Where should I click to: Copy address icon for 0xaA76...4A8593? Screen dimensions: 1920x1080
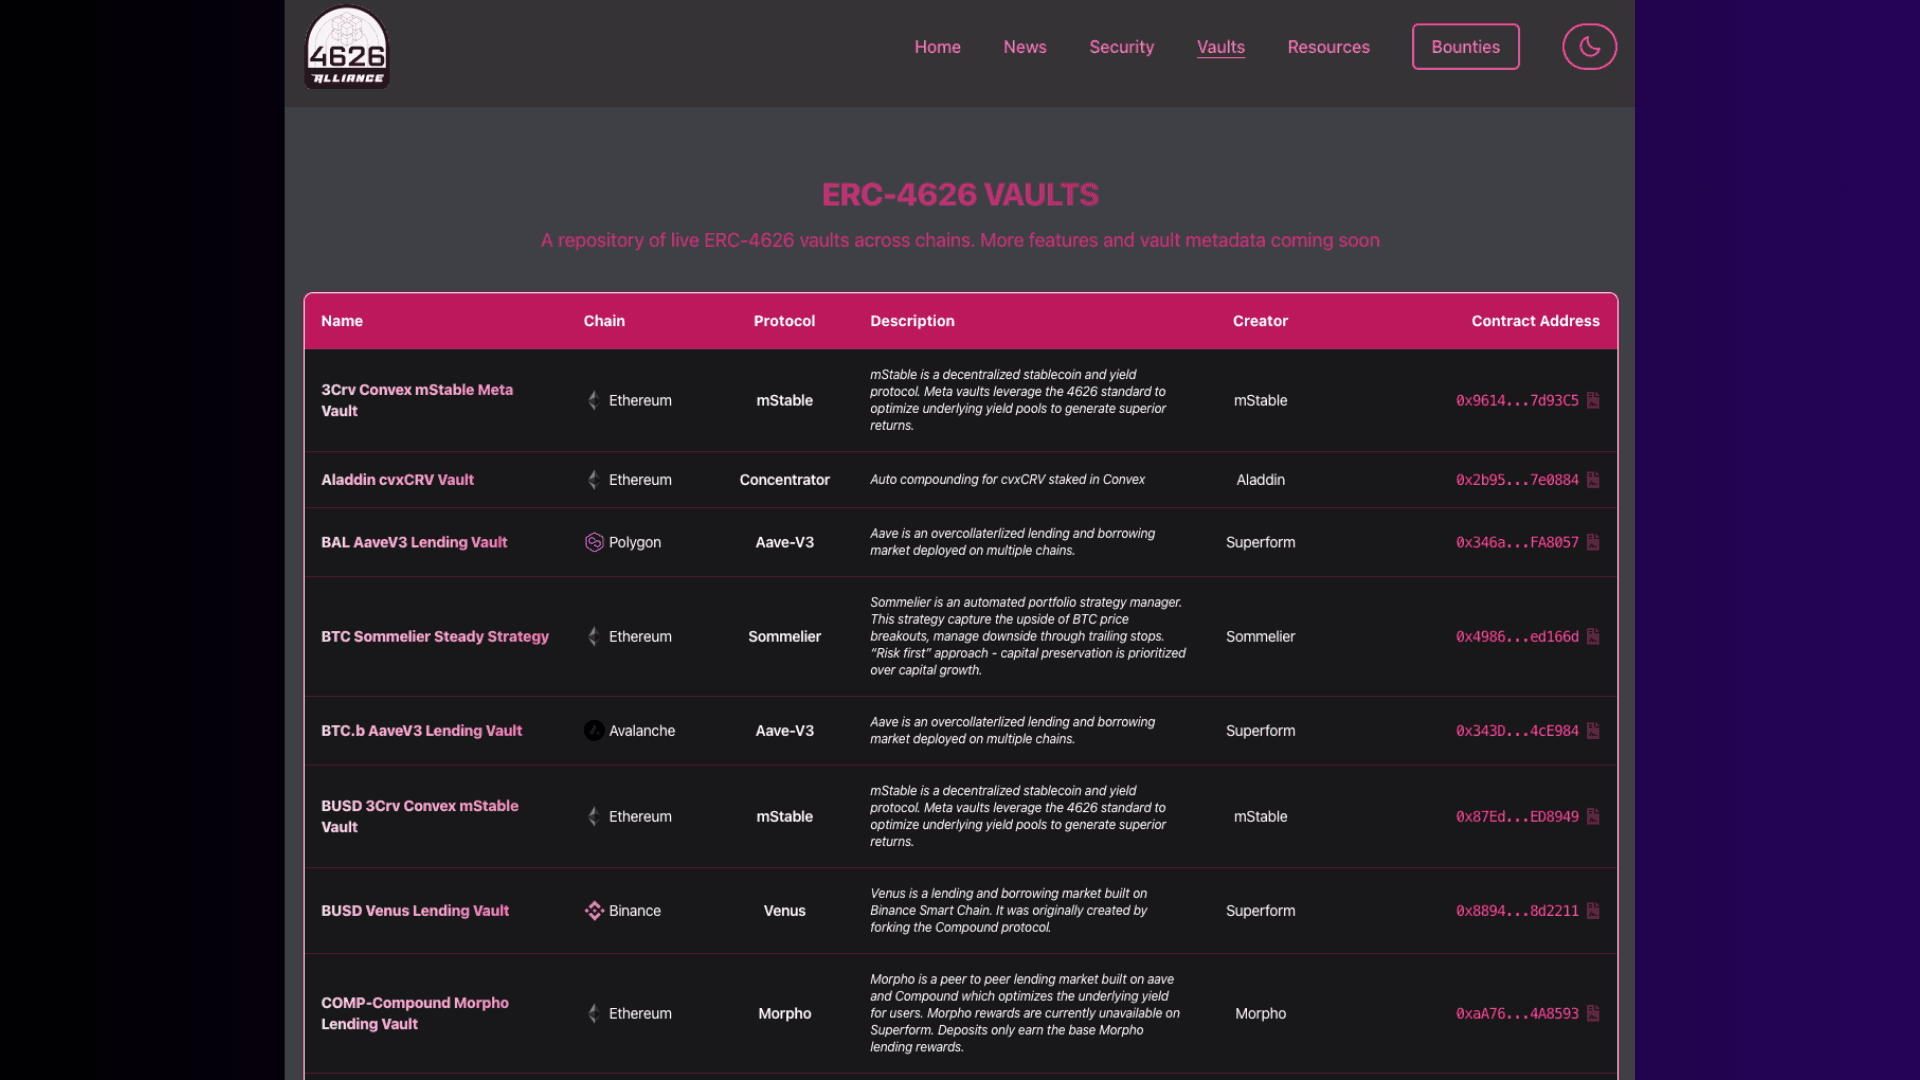1593,1013
